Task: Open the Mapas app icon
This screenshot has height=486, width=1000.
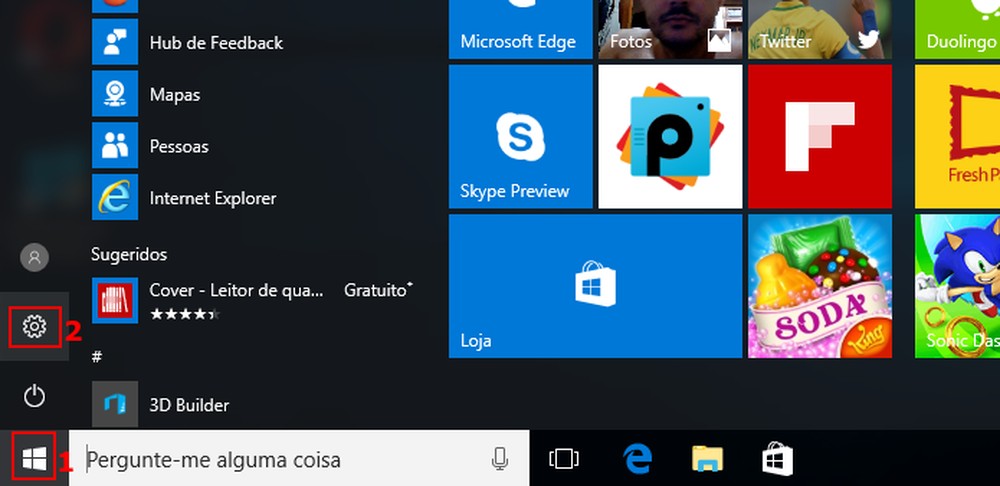Action: (x=115, y=94)
